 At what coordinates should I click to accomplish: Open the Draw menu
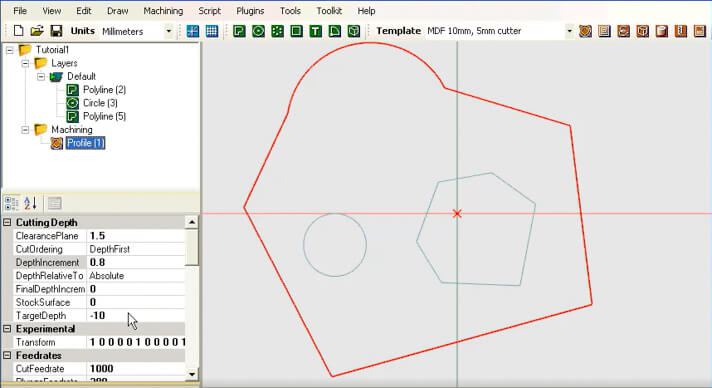tap(118, 10)
